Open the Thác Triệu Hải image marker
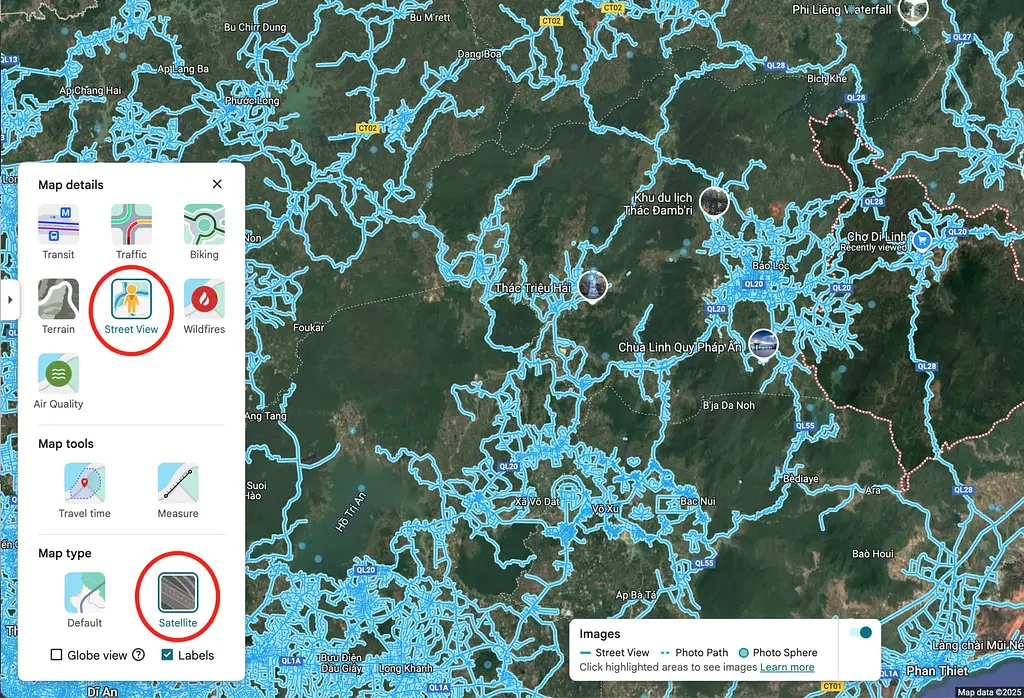Image resolution: width=1024 pixels, height=698 pixels. click(x=592, y=286)
